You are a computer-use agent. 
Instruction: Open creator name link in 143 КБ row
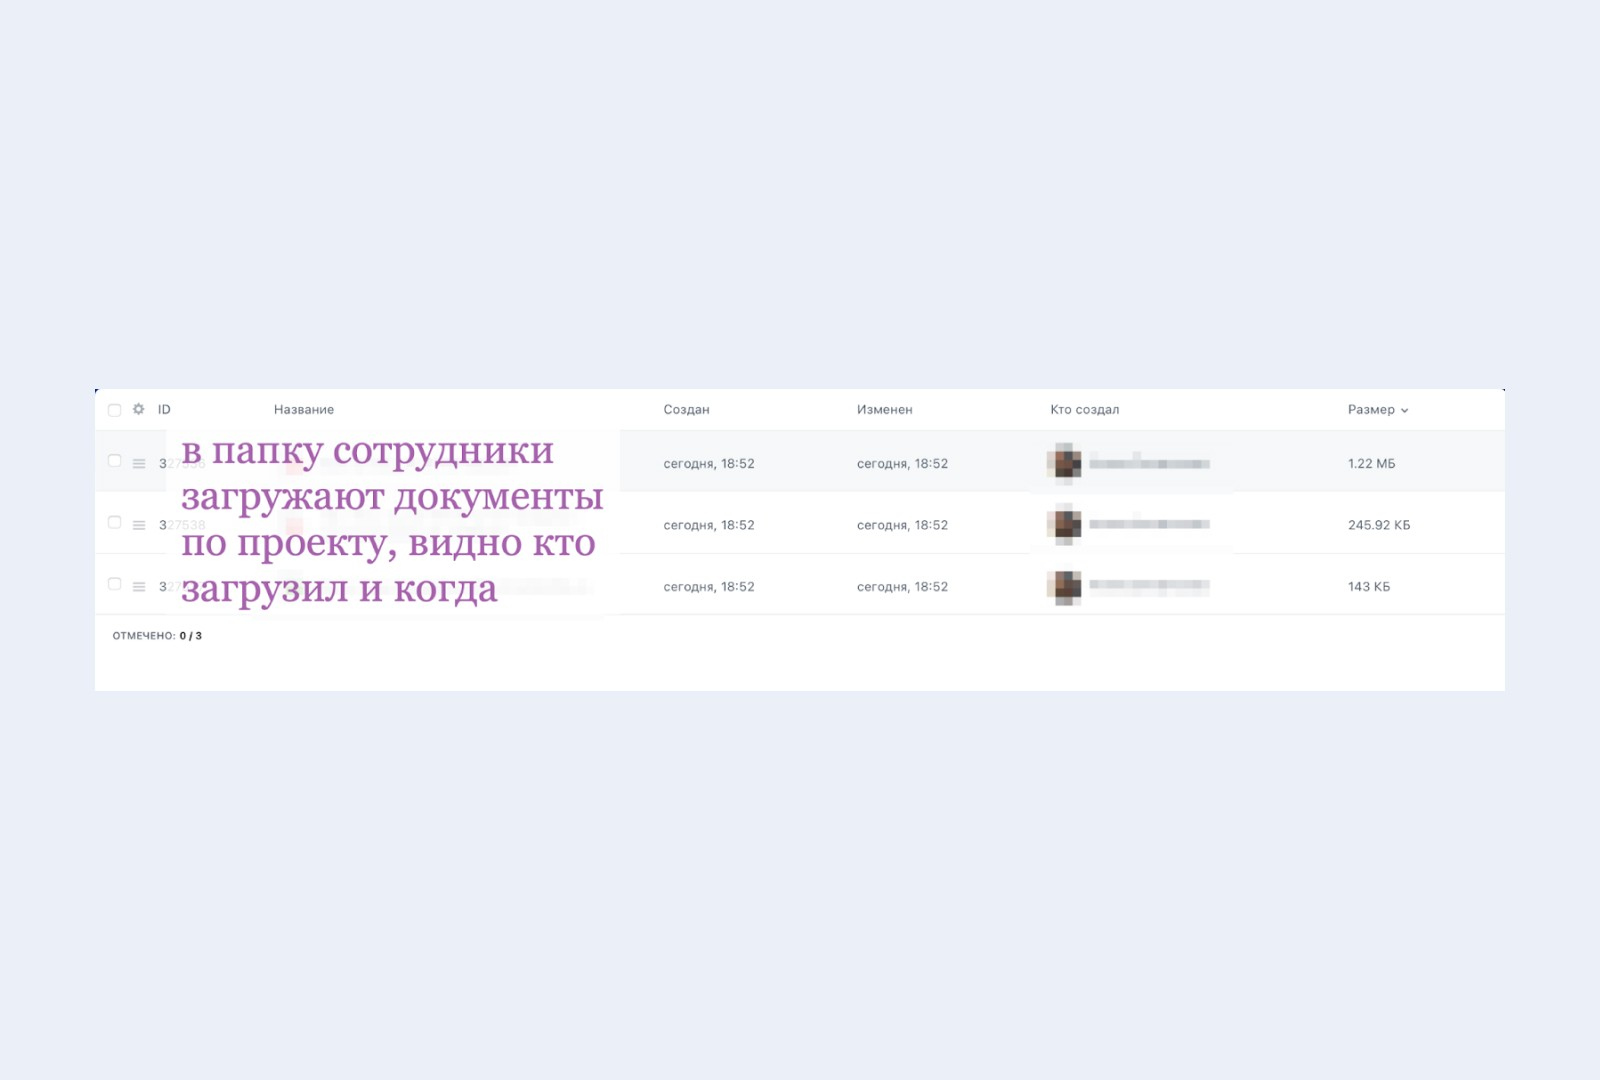click(1150, 587)
